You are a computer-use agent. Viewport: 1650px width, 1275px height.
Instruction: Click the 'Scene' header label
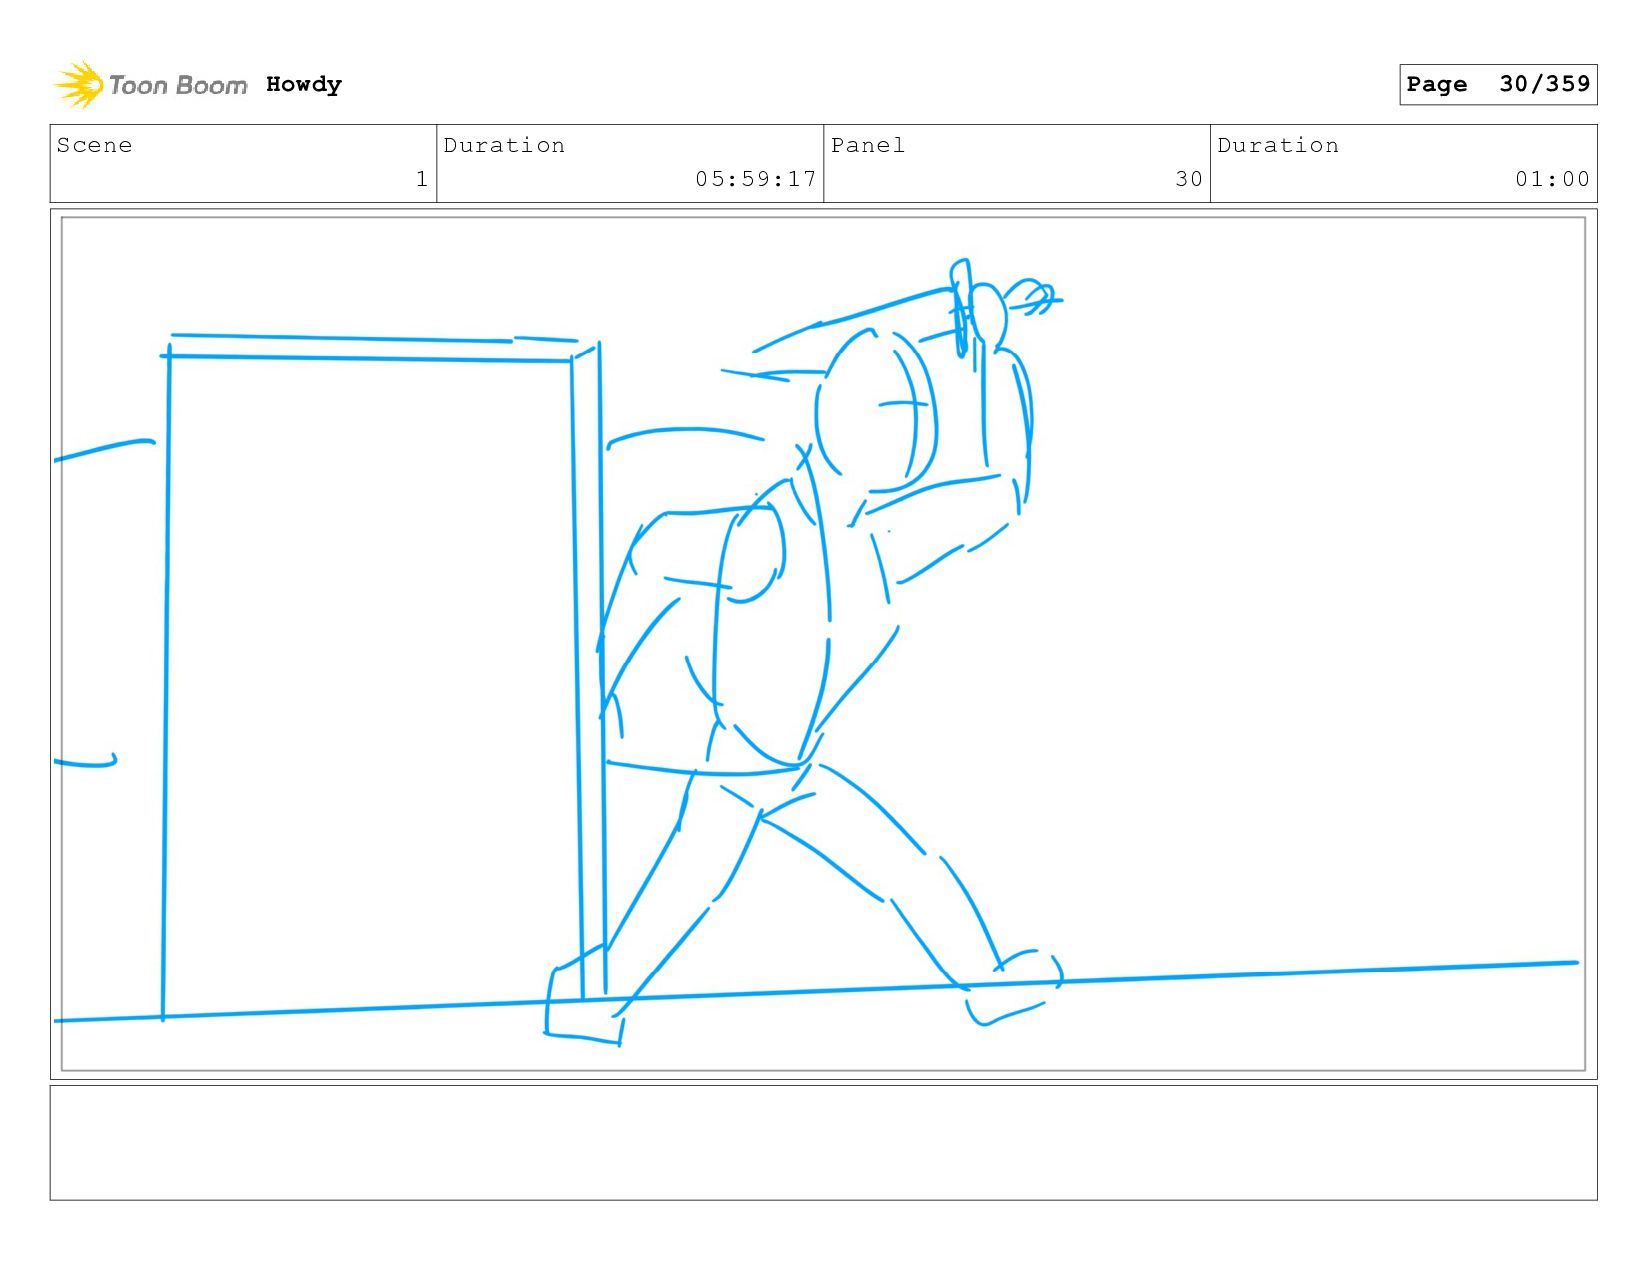[94, 145]
